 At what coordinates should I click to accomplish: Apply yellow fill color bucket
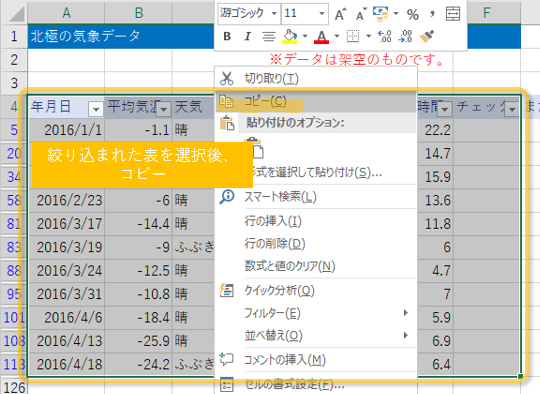290,36
